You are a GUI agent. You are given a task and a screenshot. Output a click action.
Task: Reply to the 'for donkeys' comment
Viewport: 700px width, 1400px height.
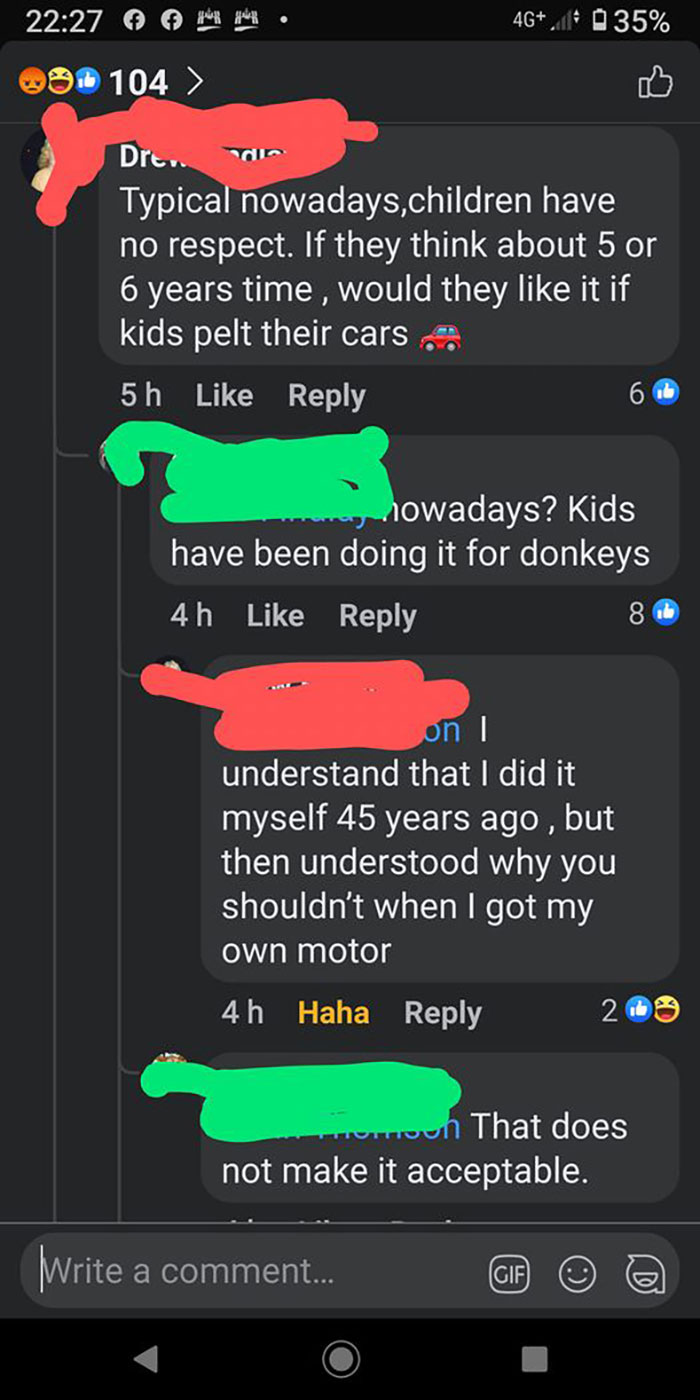point(378,616)
